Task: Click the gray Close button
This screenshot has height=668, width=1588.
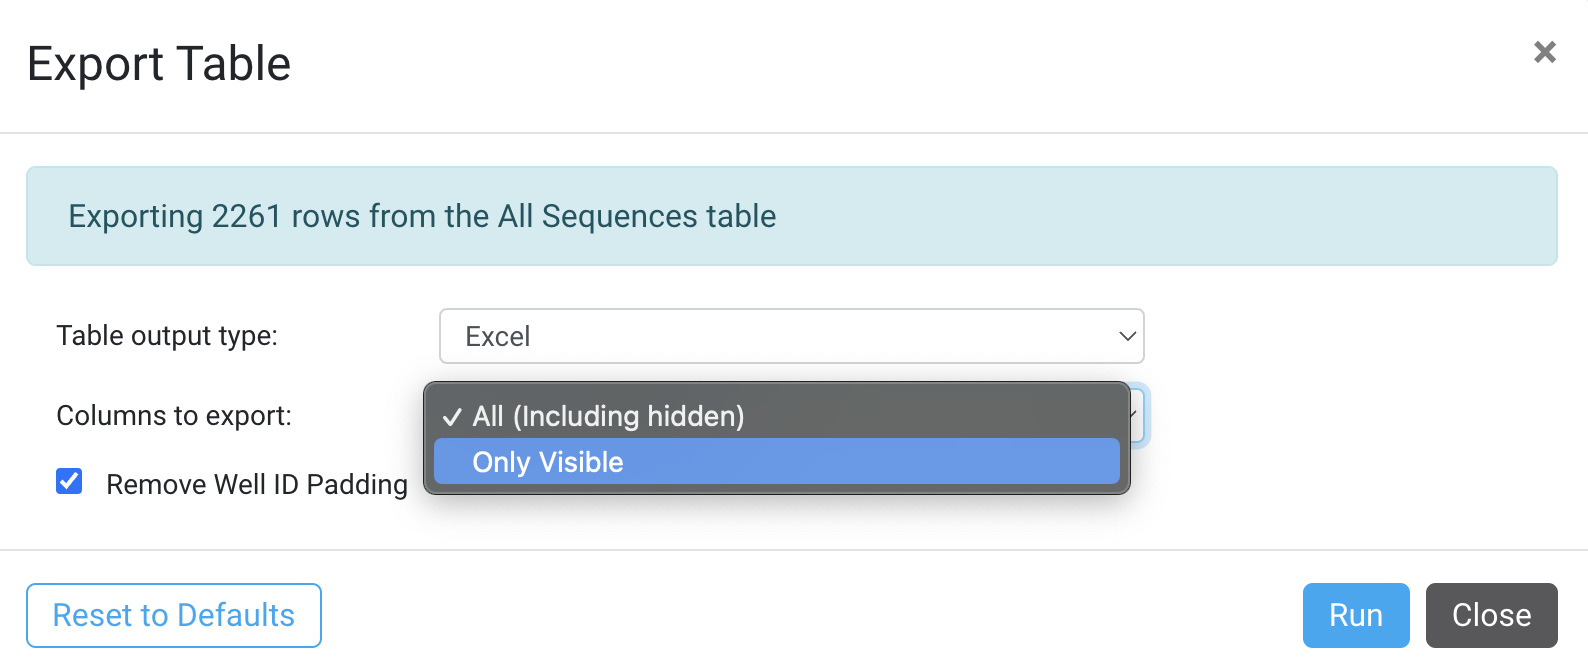Action: point(1490,615)
